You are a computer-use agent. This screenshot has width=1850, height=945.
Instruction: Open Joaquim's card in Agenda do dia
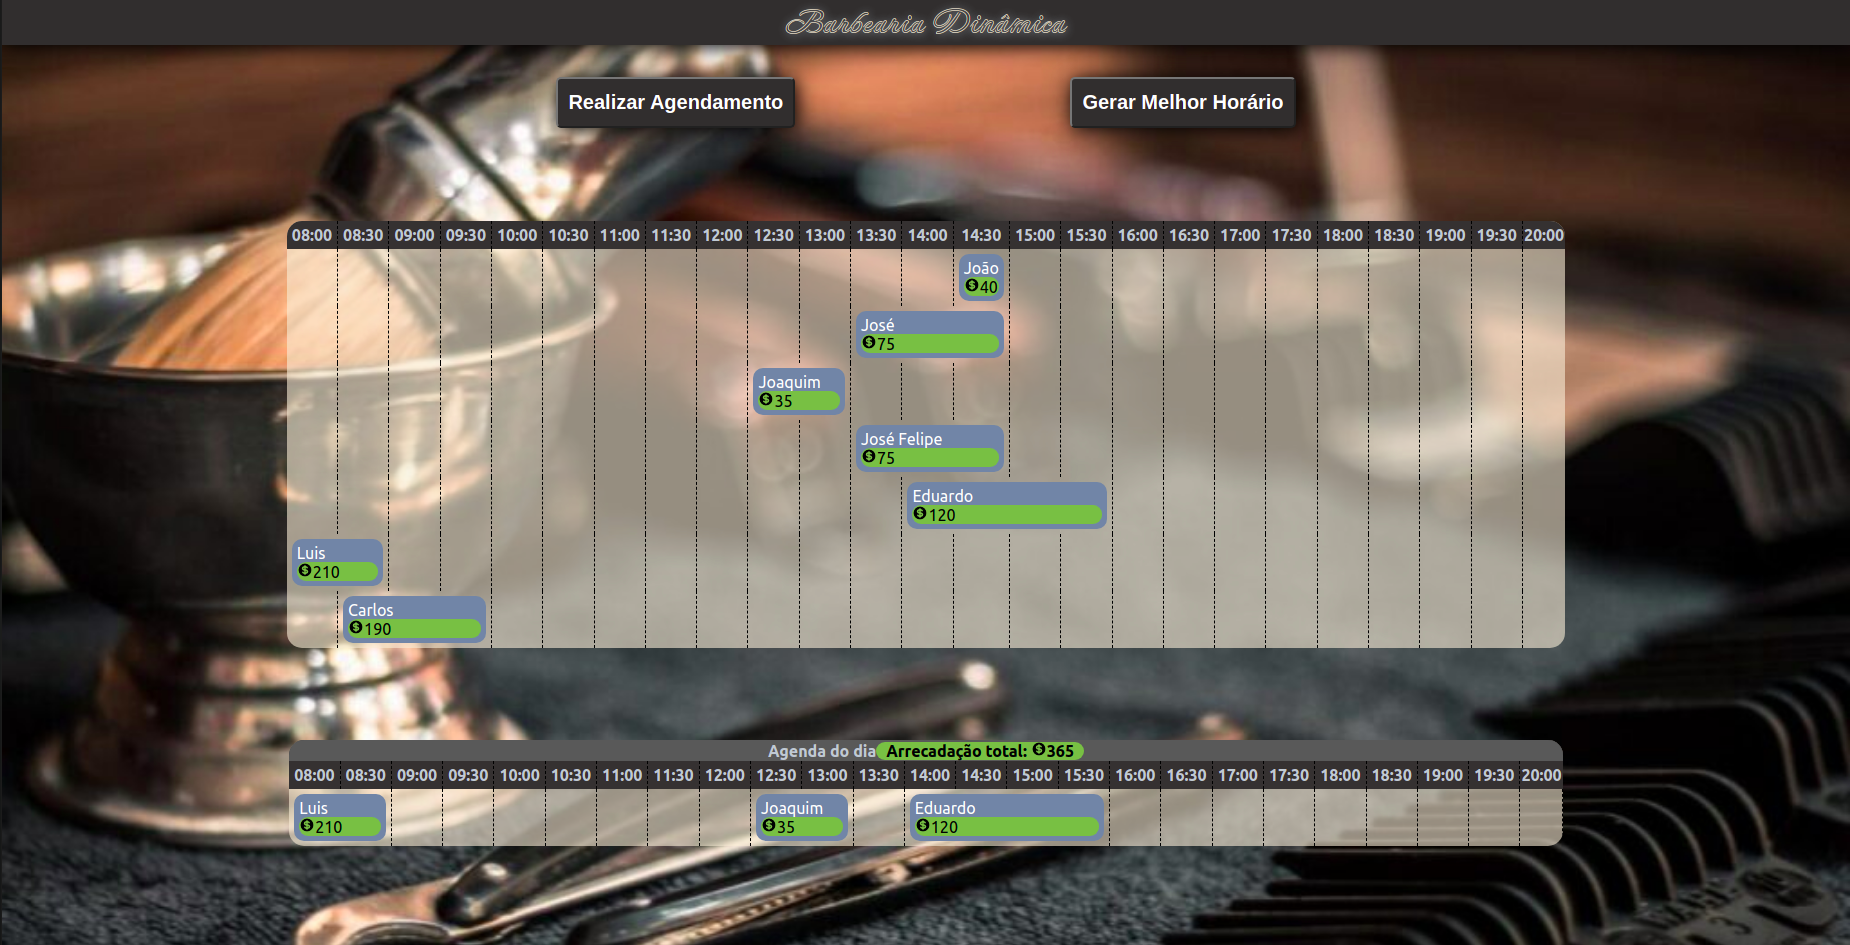pos(802,817)
